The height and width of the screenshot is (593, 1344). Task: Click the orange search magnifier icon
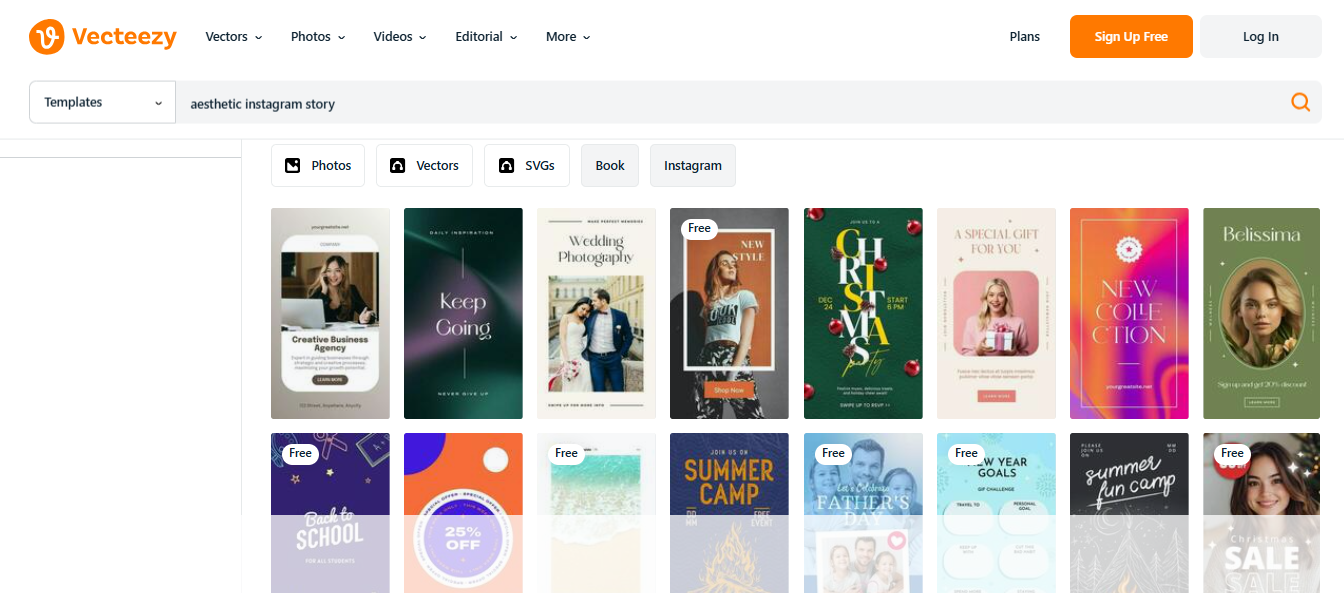pyautogui.click(x=1300, y=102)
